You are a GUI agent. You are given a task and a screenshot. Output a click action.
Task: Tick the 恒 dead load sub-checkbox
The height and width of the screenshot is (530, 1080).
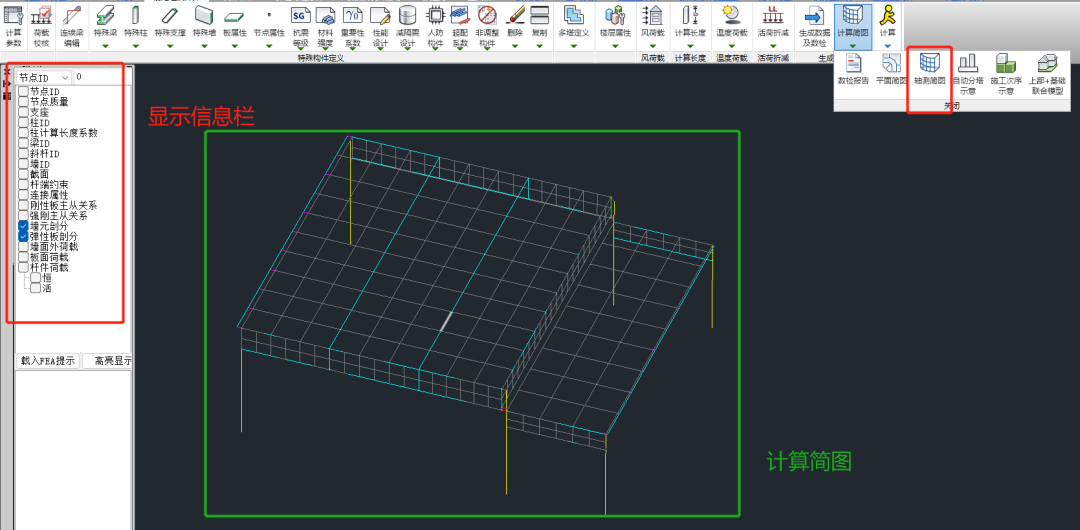[x=35, y=278]
